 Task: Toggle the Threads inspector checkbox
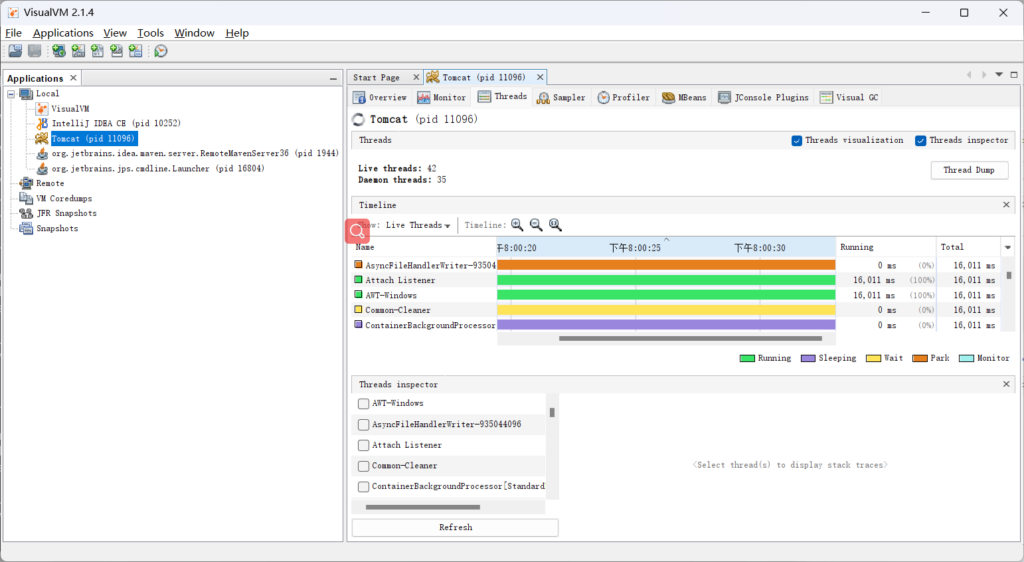(x=921, y=140)
